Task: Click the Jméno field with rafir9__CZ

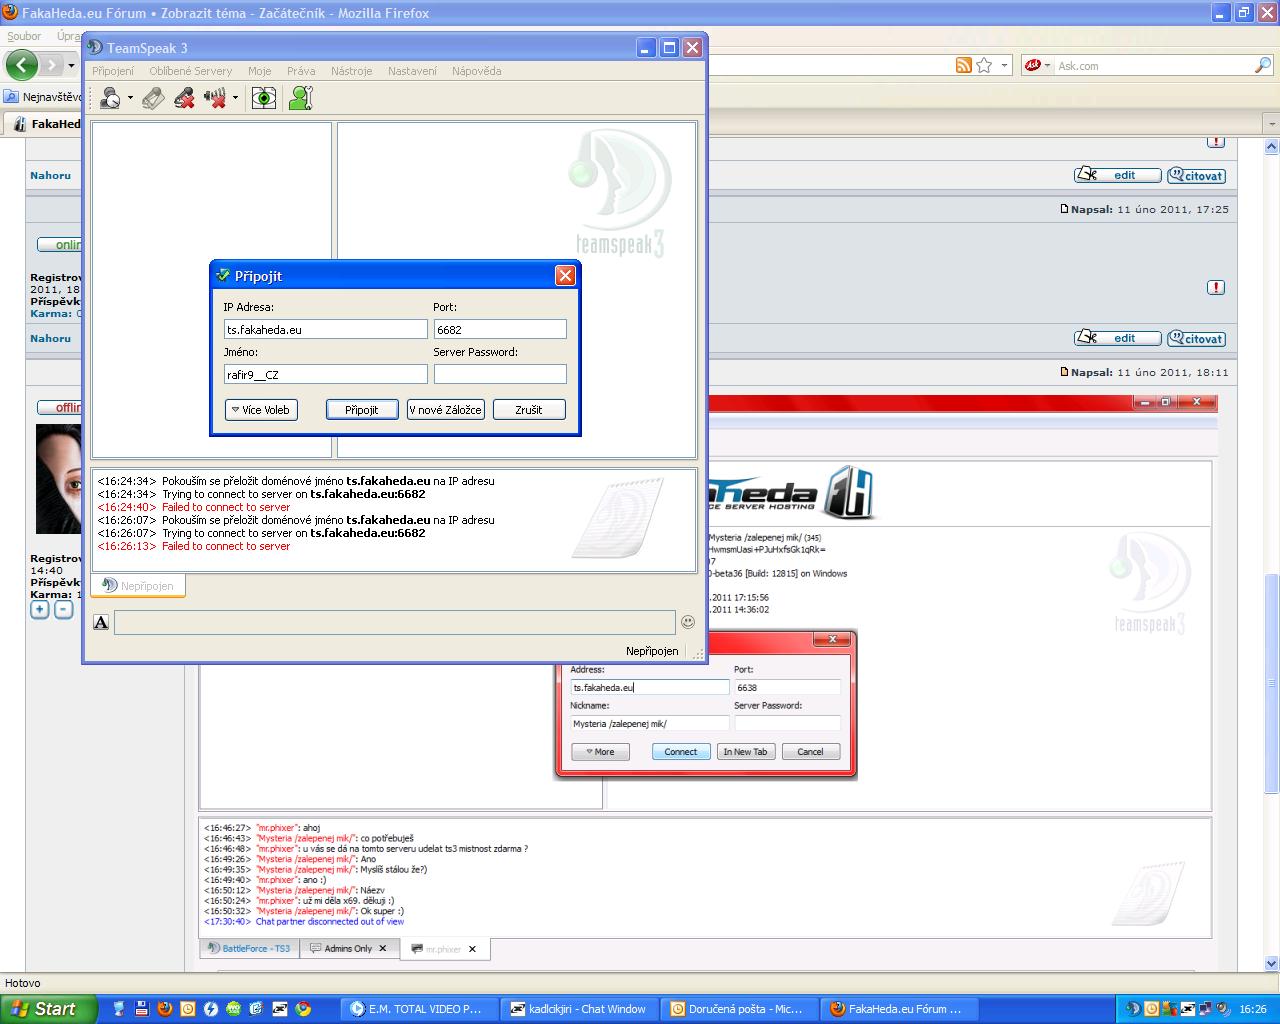Action: point(326,374)
